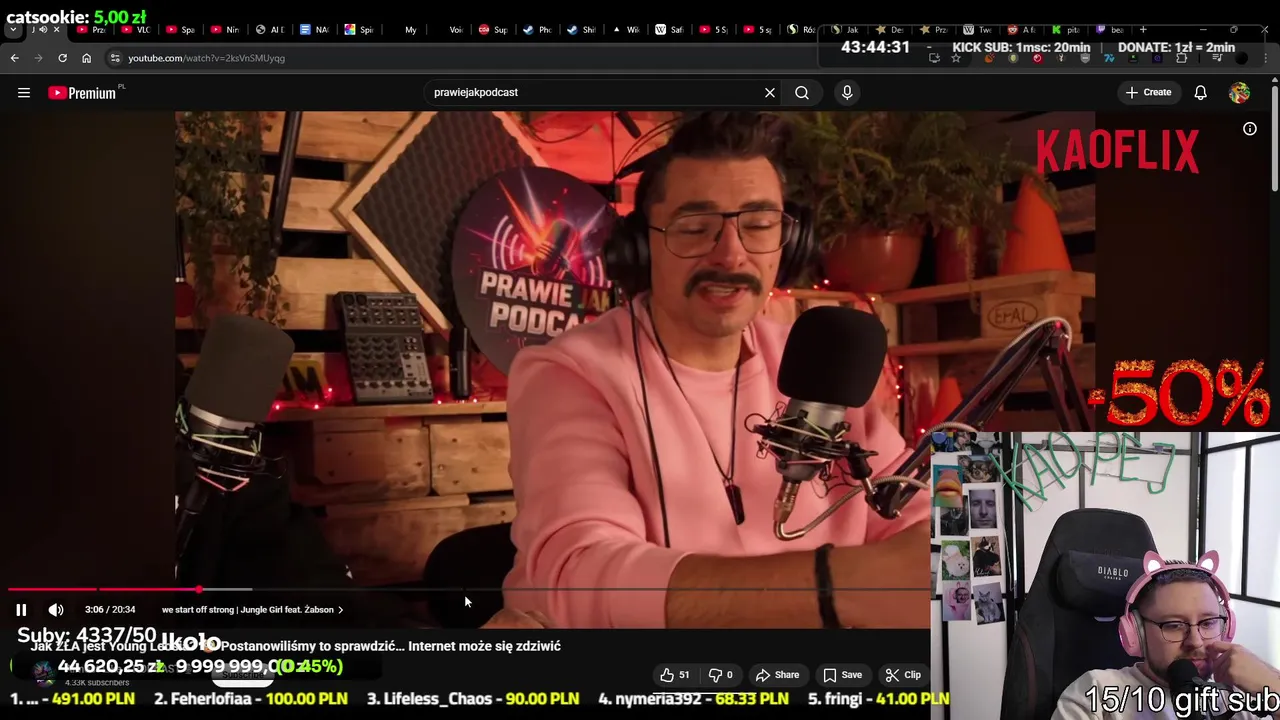Open YouTube notifications bell
The width and height of the screenshot is (1280, 720).
pos(1200,92)
